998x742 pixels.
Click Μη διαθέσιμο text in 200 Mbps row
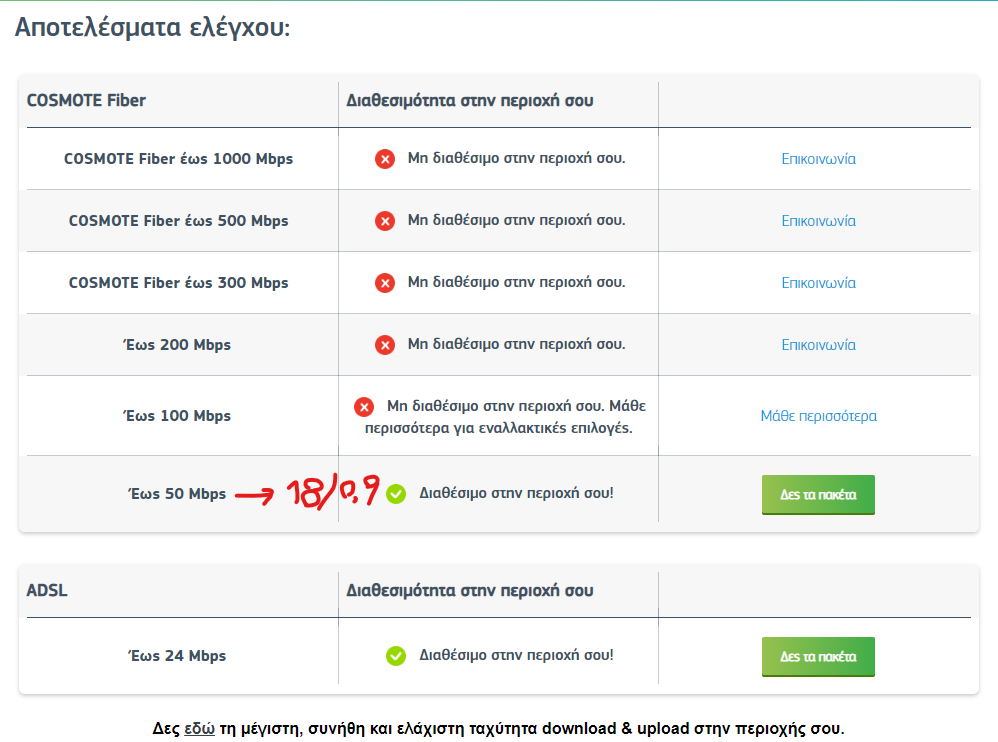pos(517,344)
